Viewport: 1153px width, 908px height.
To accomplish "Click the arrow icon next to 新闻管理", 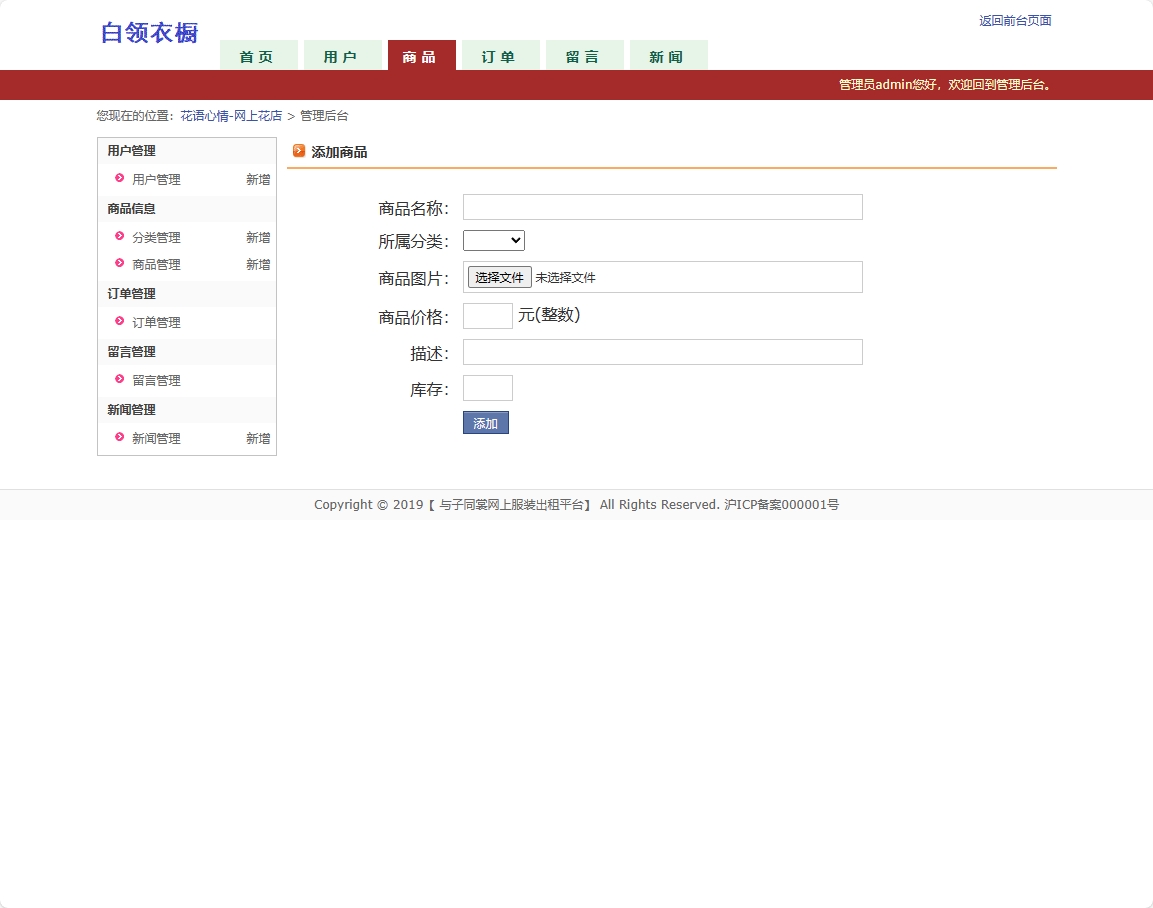I will point(119,438).
